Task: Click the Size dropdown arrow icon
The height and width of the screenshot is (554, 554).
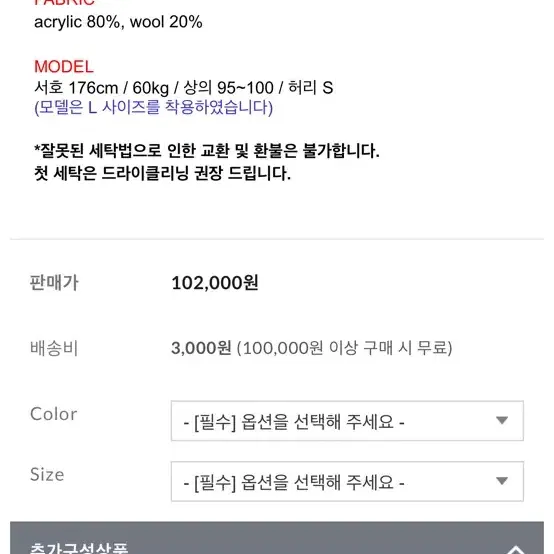Action: (502, 481)
